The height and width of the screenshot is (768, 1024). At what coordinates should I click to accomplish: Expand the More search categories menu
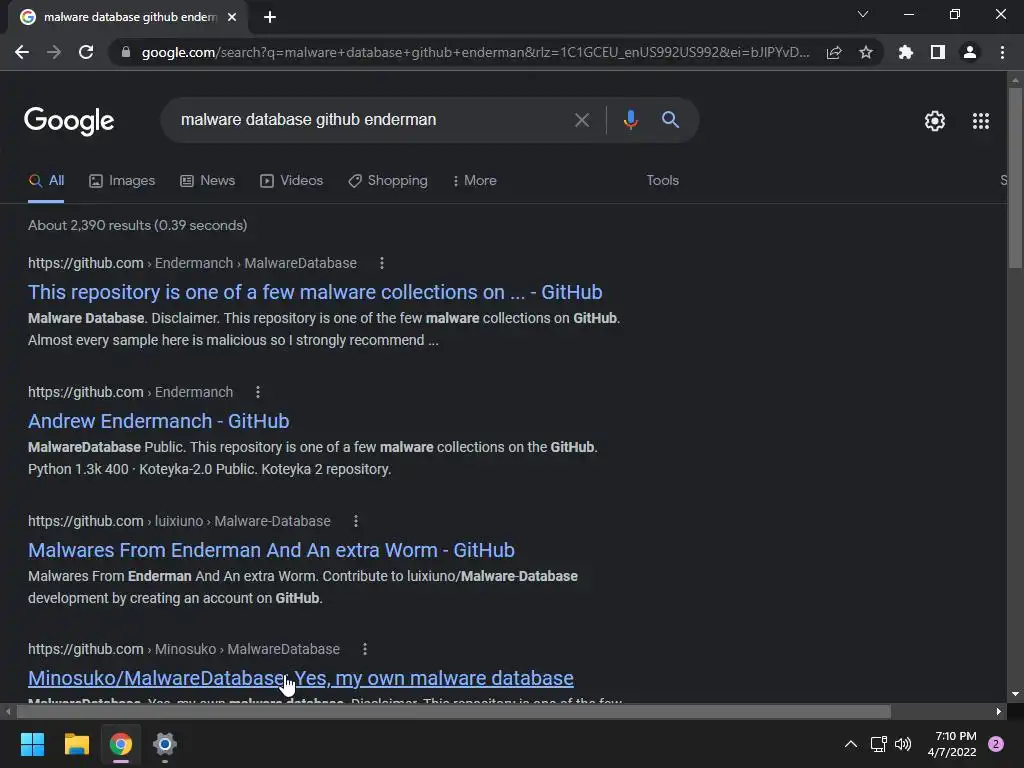(475, 181)
